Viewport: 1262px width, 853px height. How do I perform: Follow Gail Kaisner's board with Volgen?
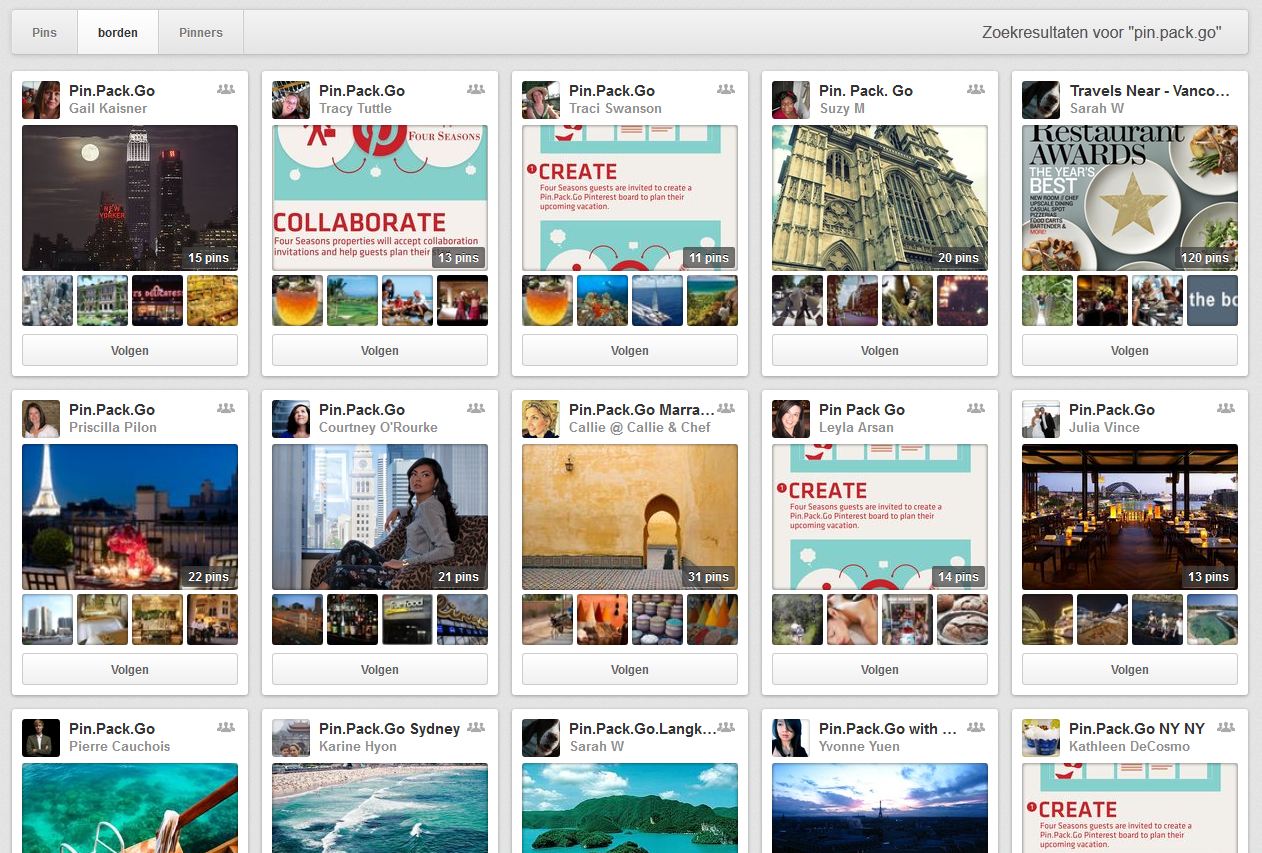pyautogui.click(x=130, y=351)
